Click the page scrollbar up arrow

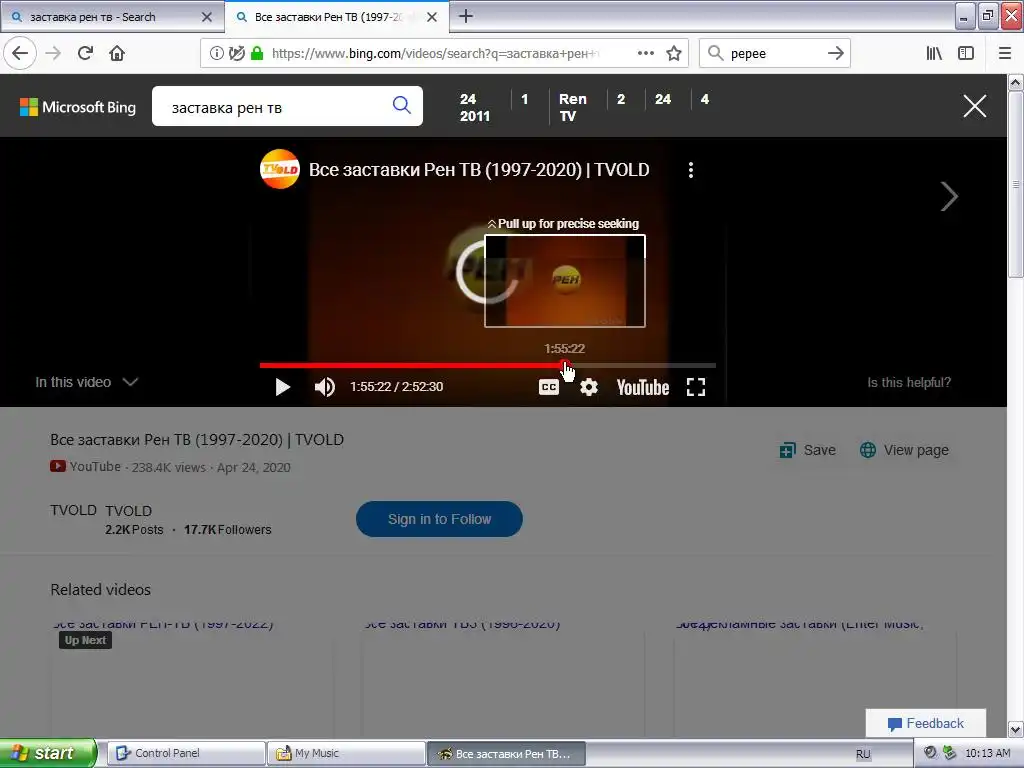coord(1016,82)
